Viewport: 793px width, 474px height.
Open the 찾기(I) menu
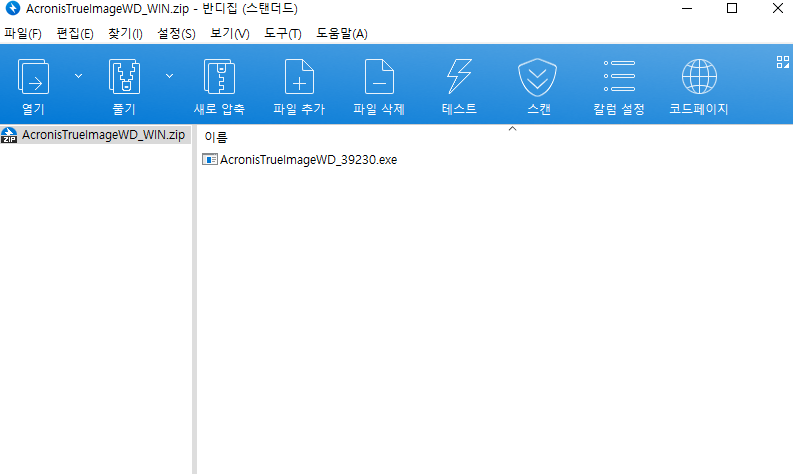pos(125,34)
